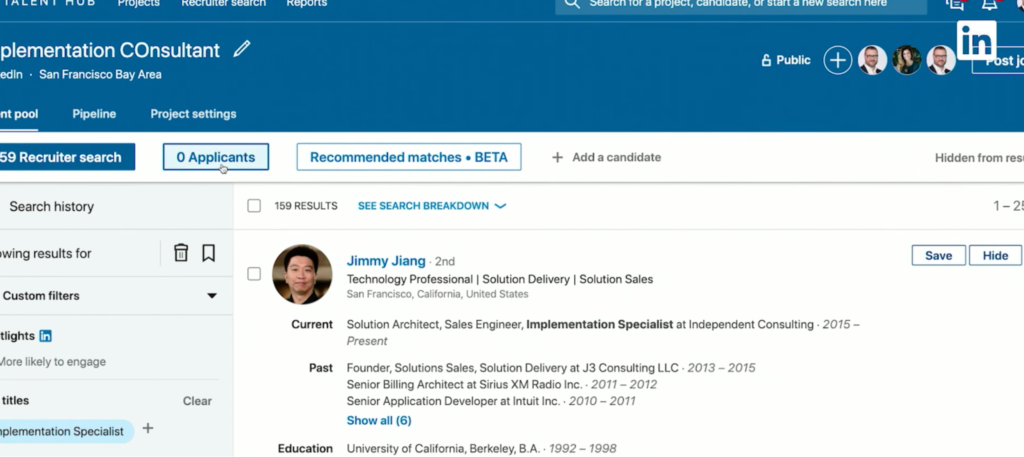The image size is (1024, 457).
Task: Expand the Custom filters dropdown
Action: (x=211, y=296)
